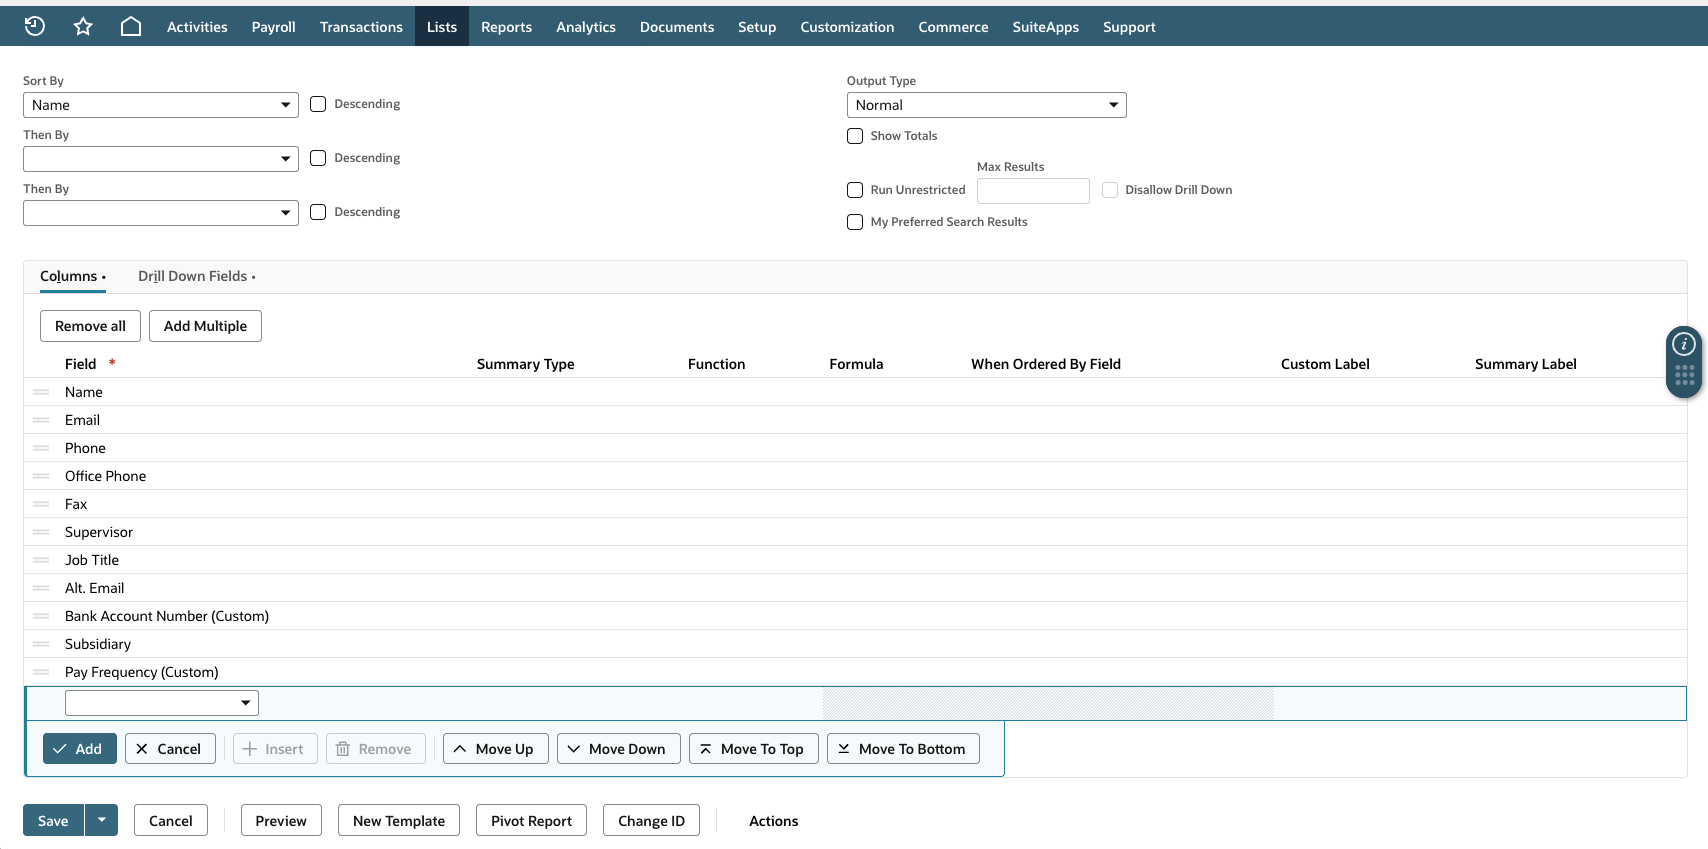The image size is (1708, 849).
Task: Grab the drag handle for Office Phone row
Action: [x=41, y=476]
